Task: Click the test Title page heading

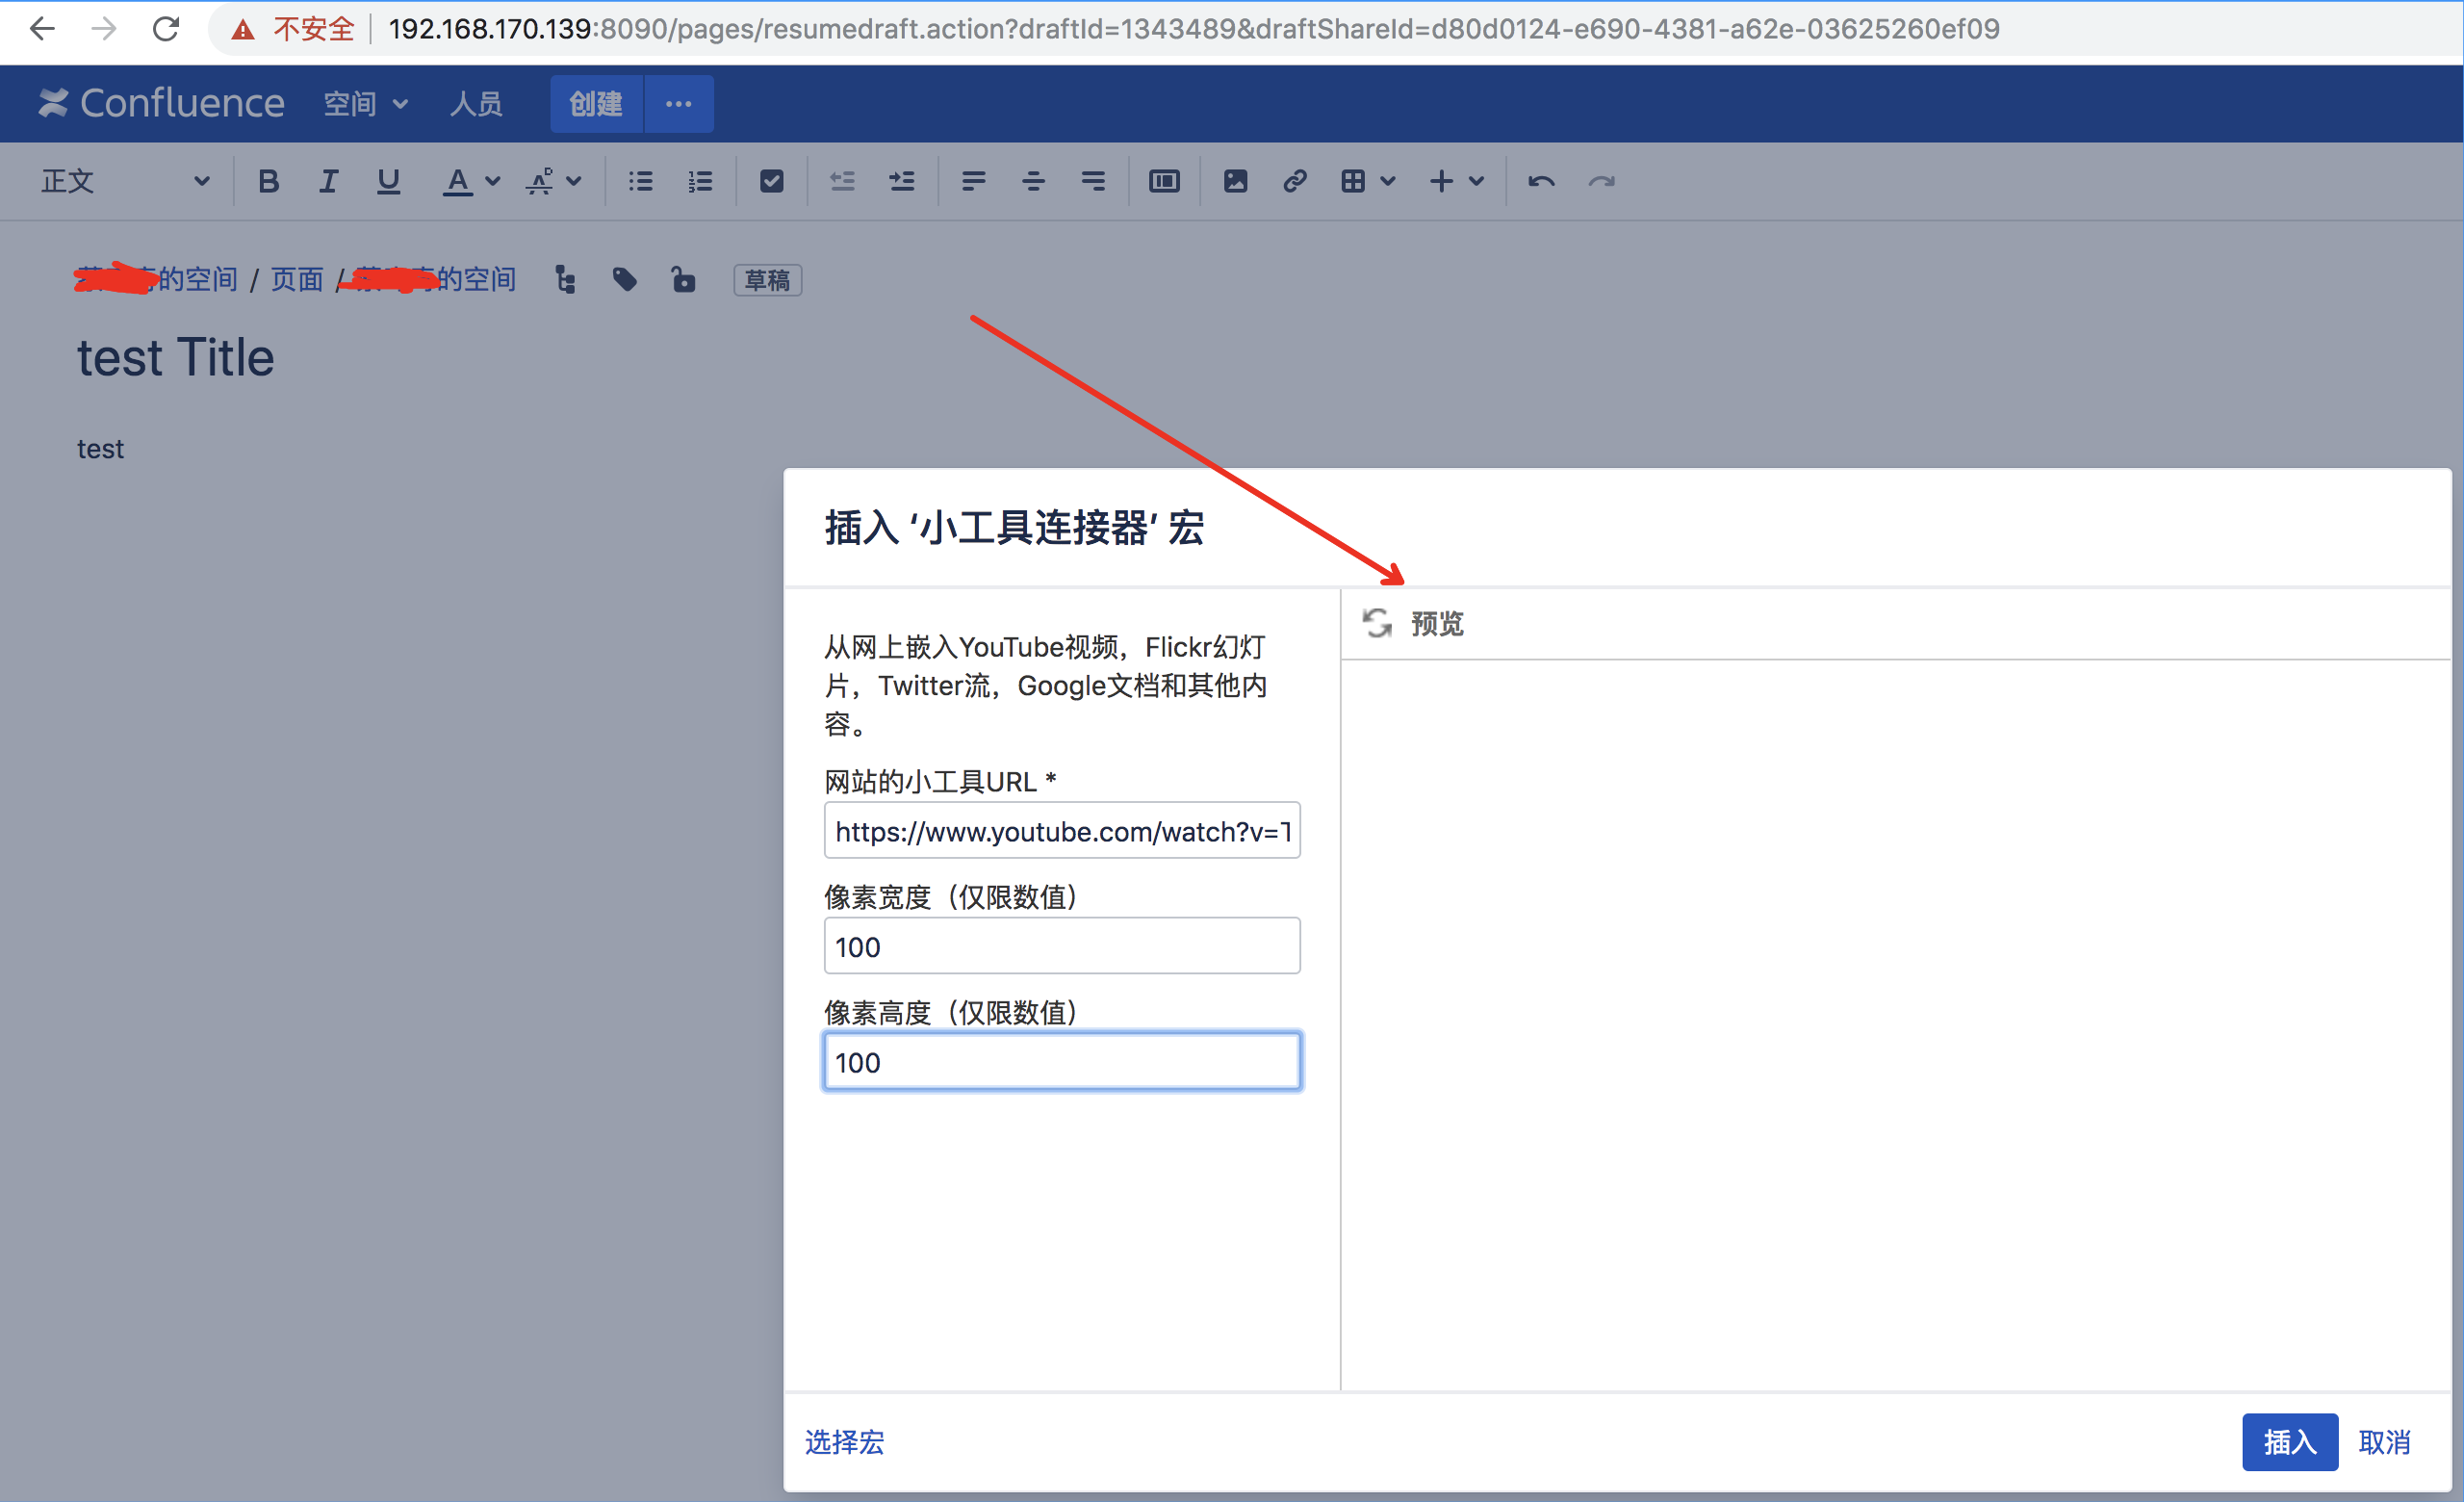Action: (176, 357)
